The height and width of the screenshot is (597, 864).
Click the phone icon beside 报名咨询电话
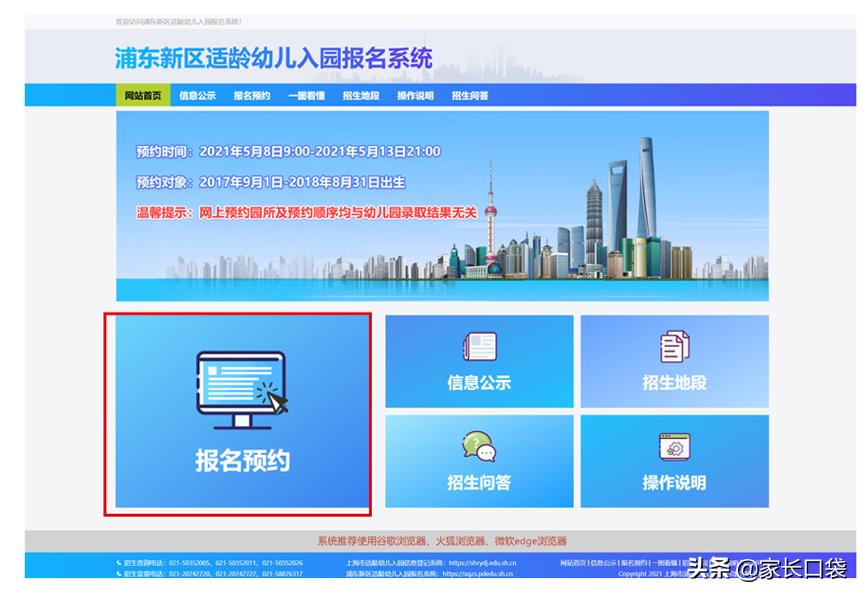118,562
